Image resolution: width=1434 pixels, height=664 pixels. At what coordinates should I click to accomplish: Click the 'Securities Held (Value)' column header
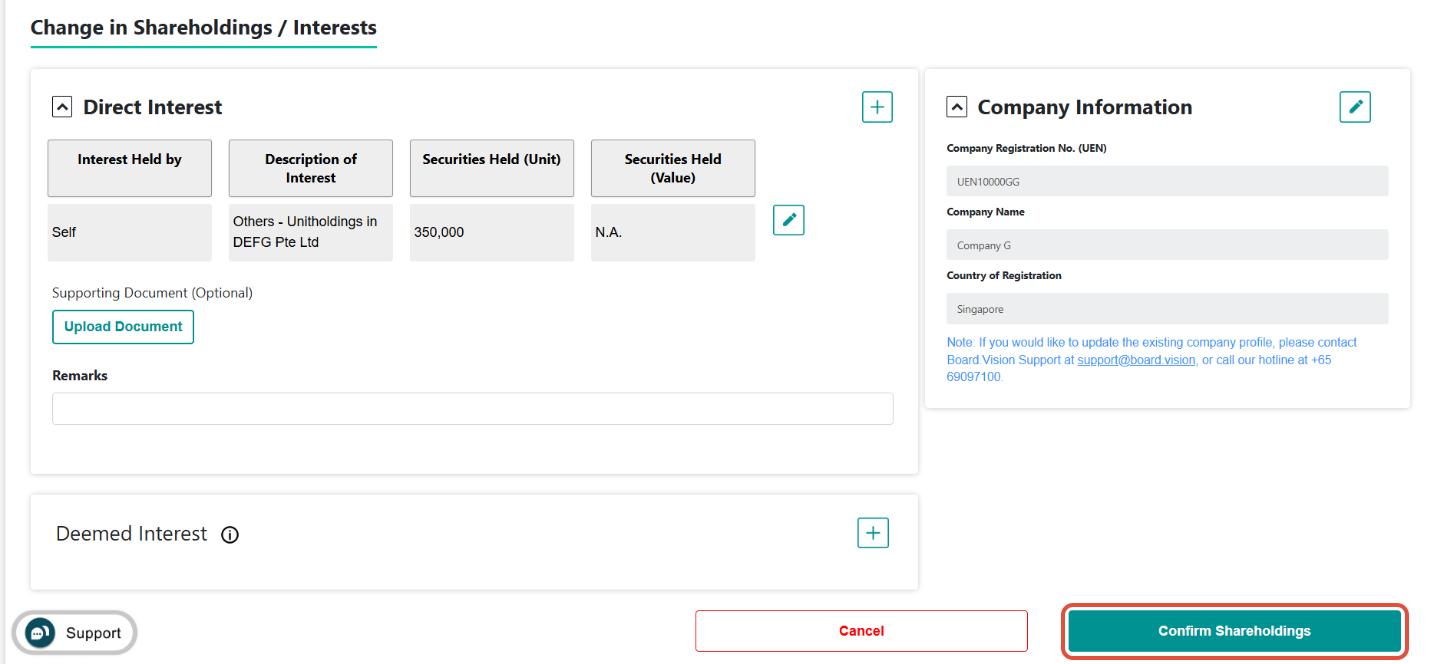pos(673,168)
